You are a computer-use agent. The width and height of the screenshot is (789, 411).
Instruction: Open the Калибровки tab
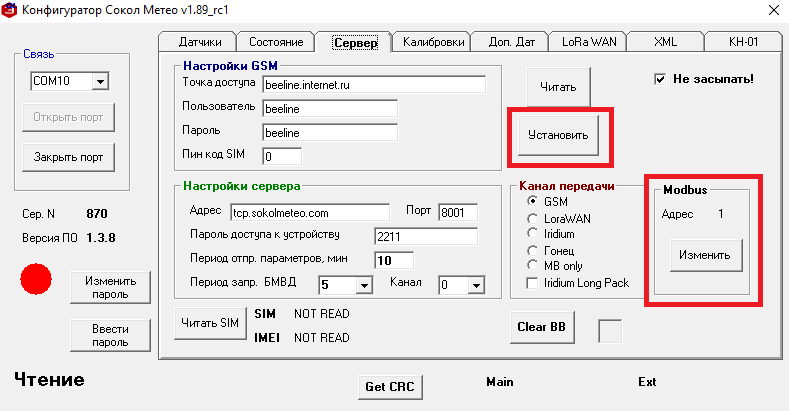coord(433,42)
